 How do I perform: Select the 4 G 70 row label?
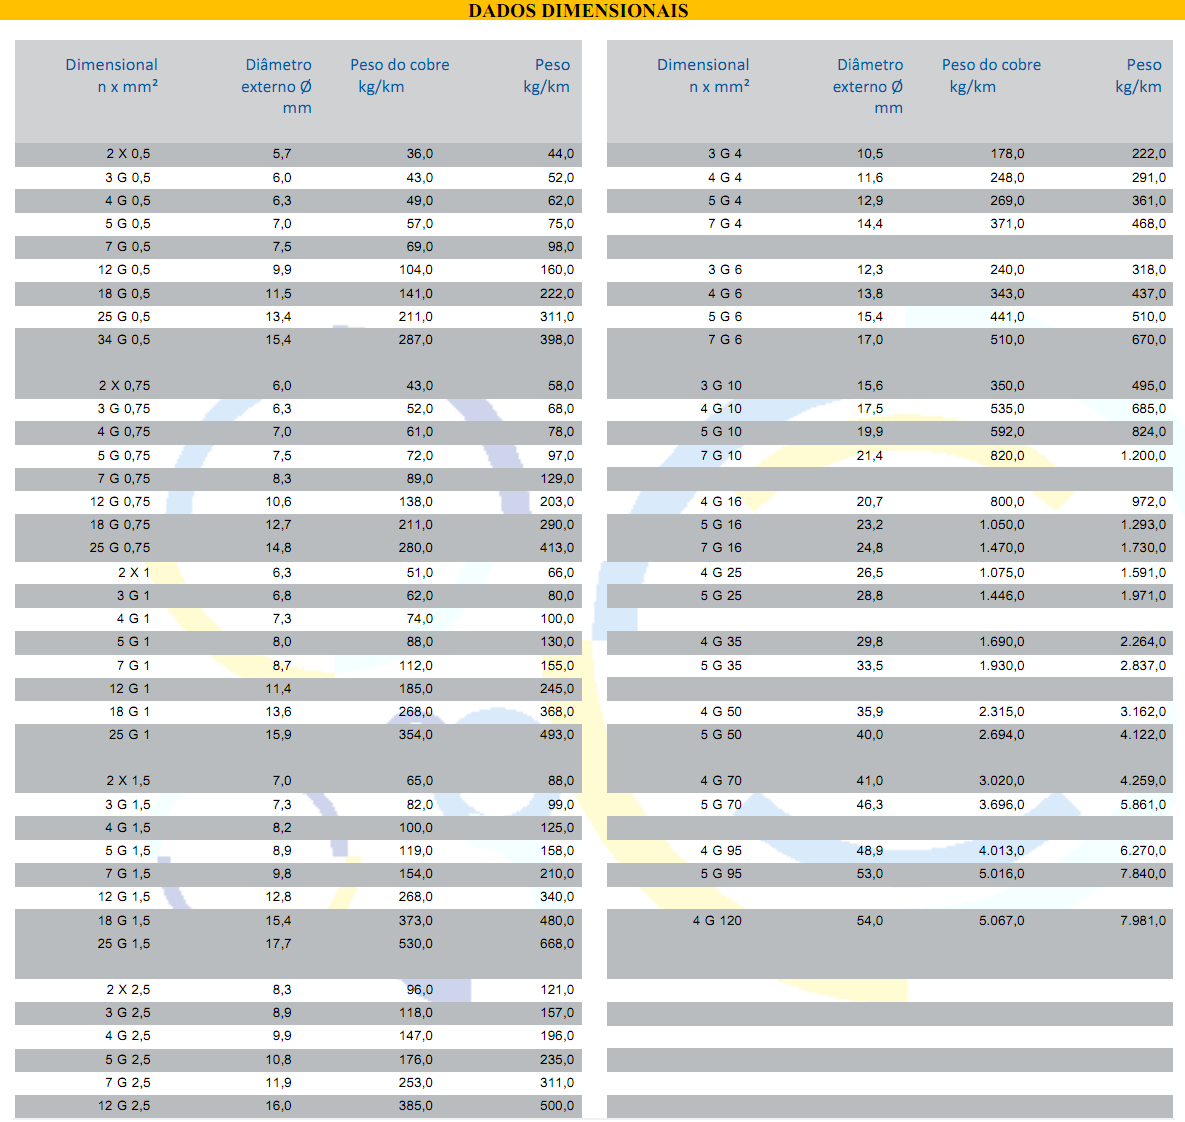[x=721, y=781]
